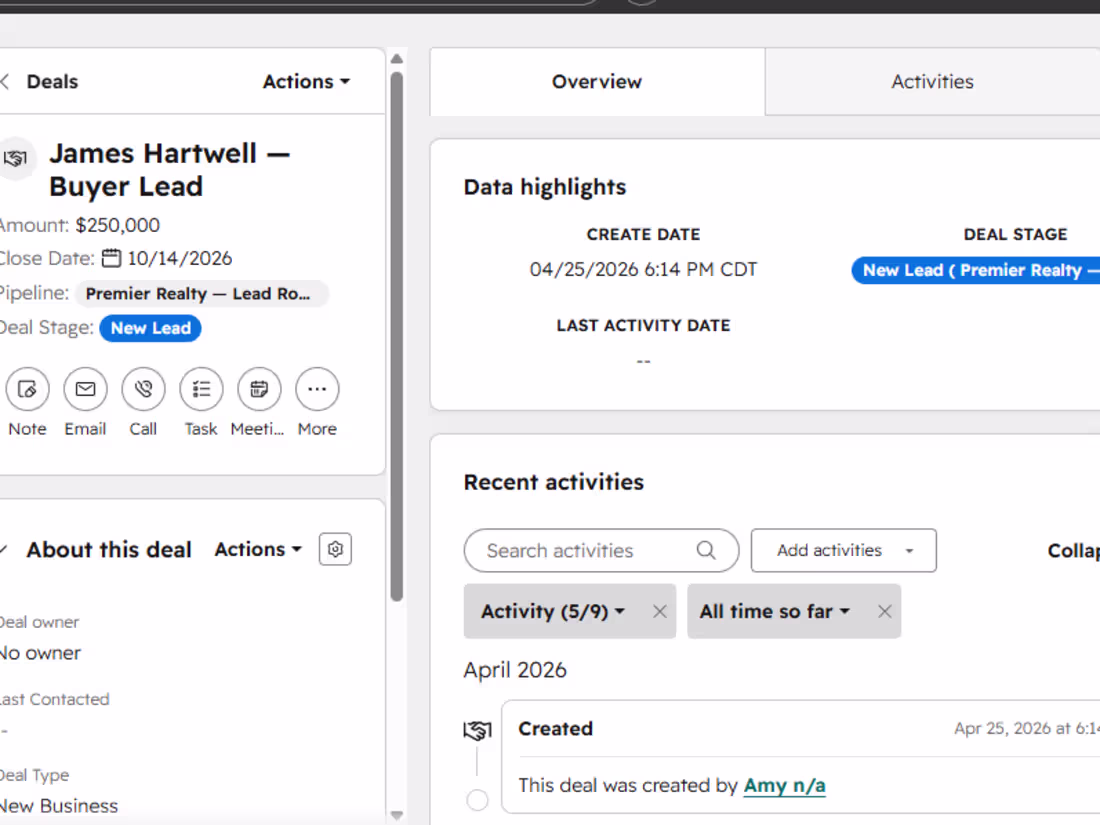Open Amy n/a user link

[784, 785]
